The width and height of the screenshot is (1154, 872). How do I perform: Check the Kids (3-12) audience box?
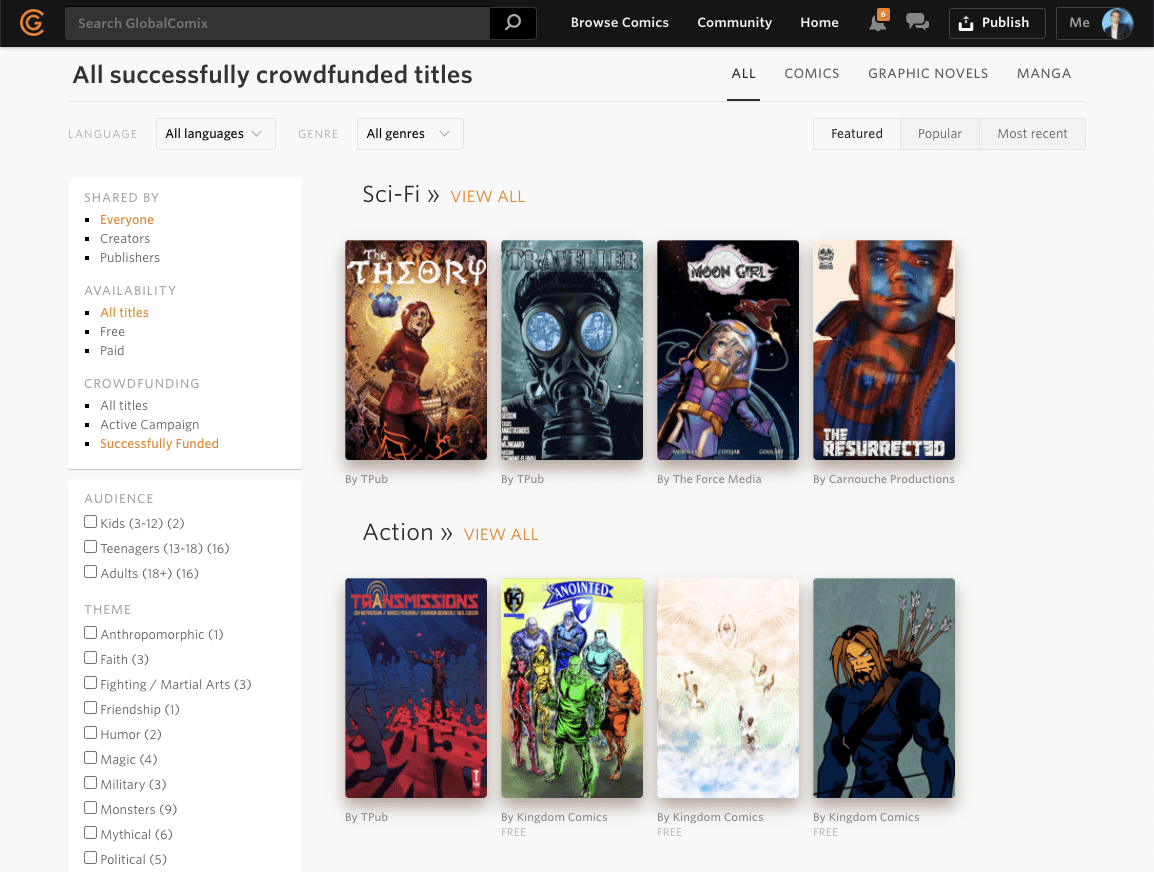click(91, 522)
